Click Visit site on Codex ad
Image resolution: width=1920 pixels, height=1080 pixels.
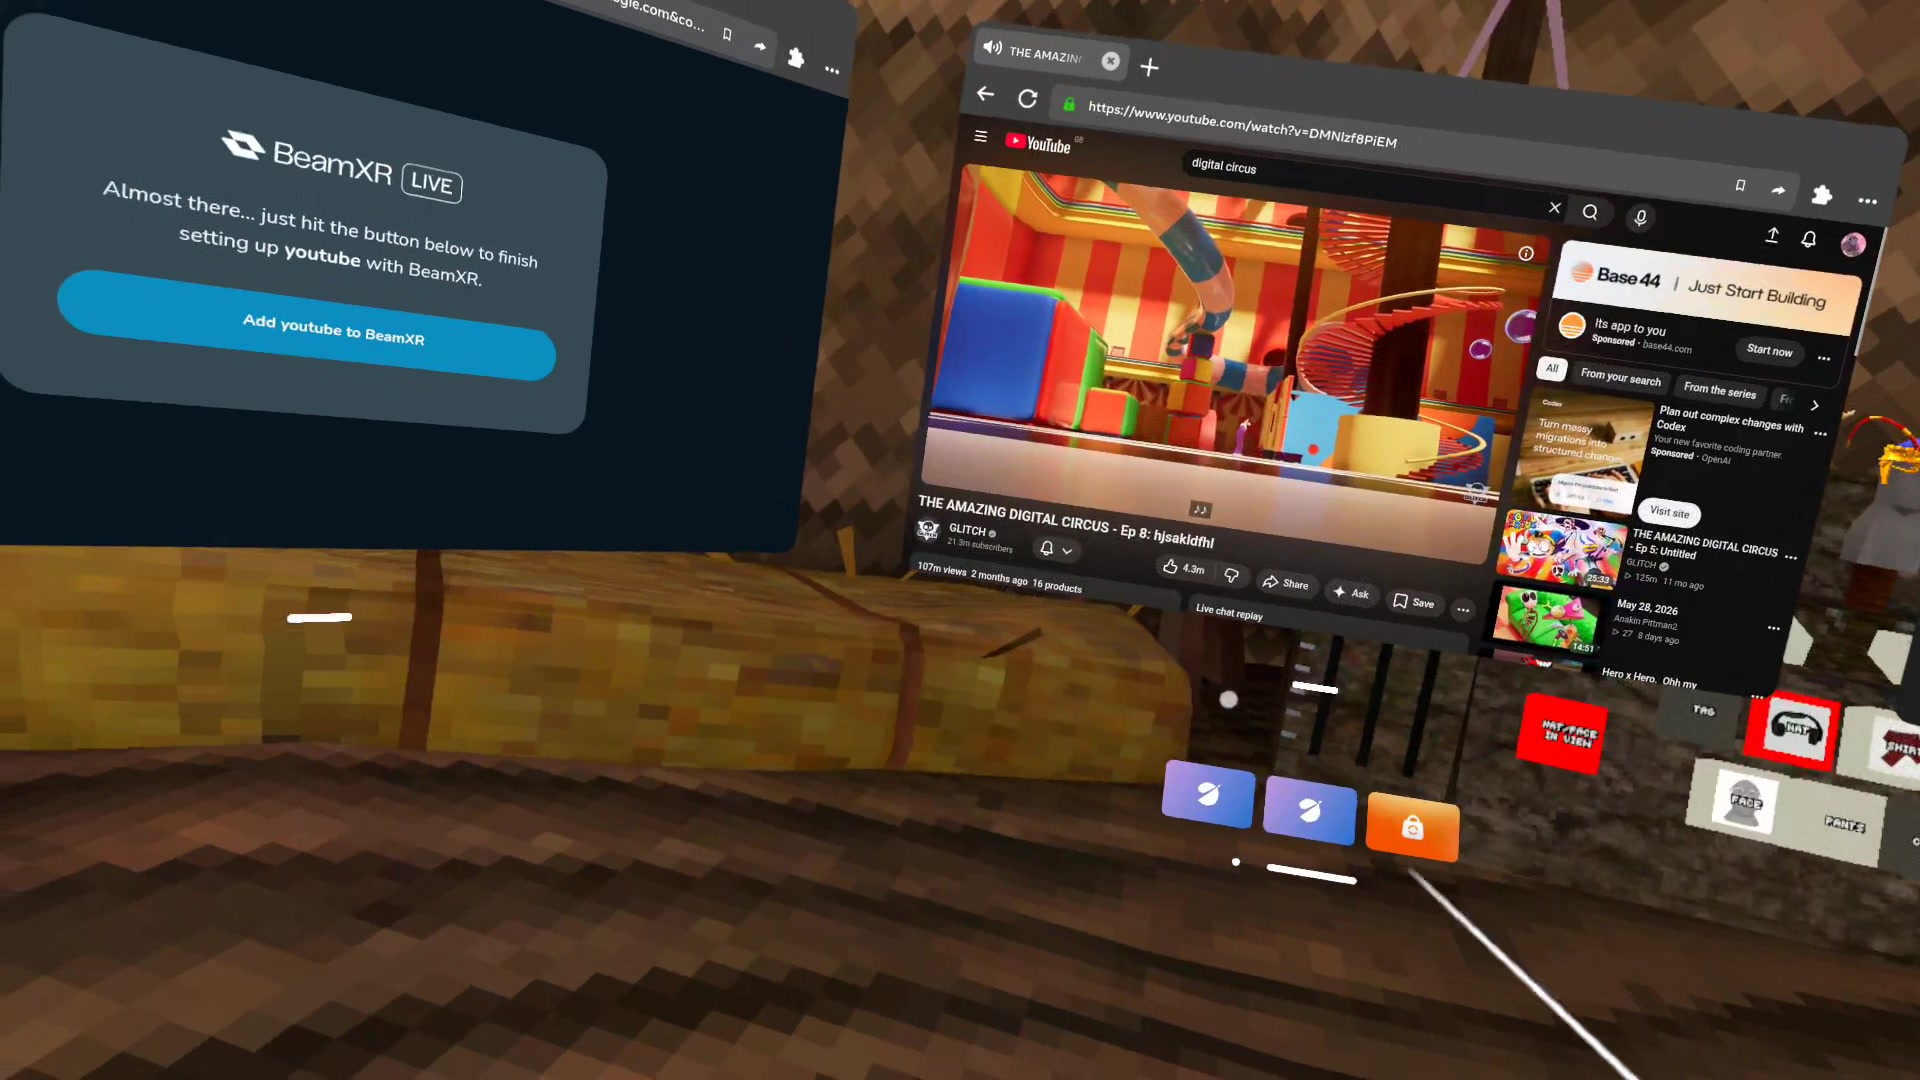click(1669, 512)
